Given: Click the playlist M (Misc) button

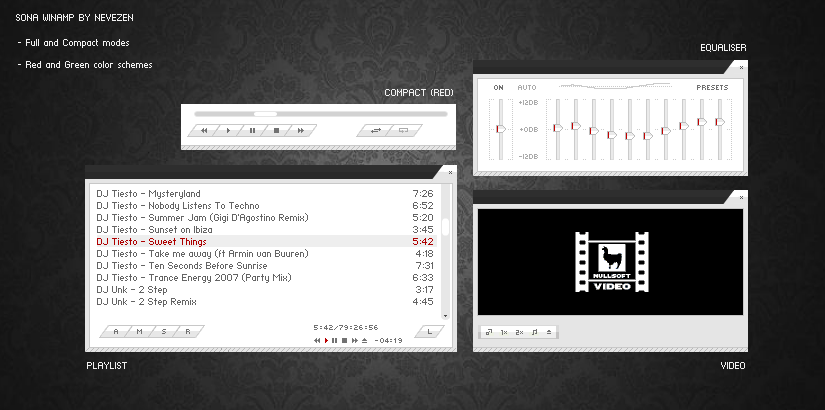Looking at the screenshot, I should pyautogui.click(x=139, y=332).
